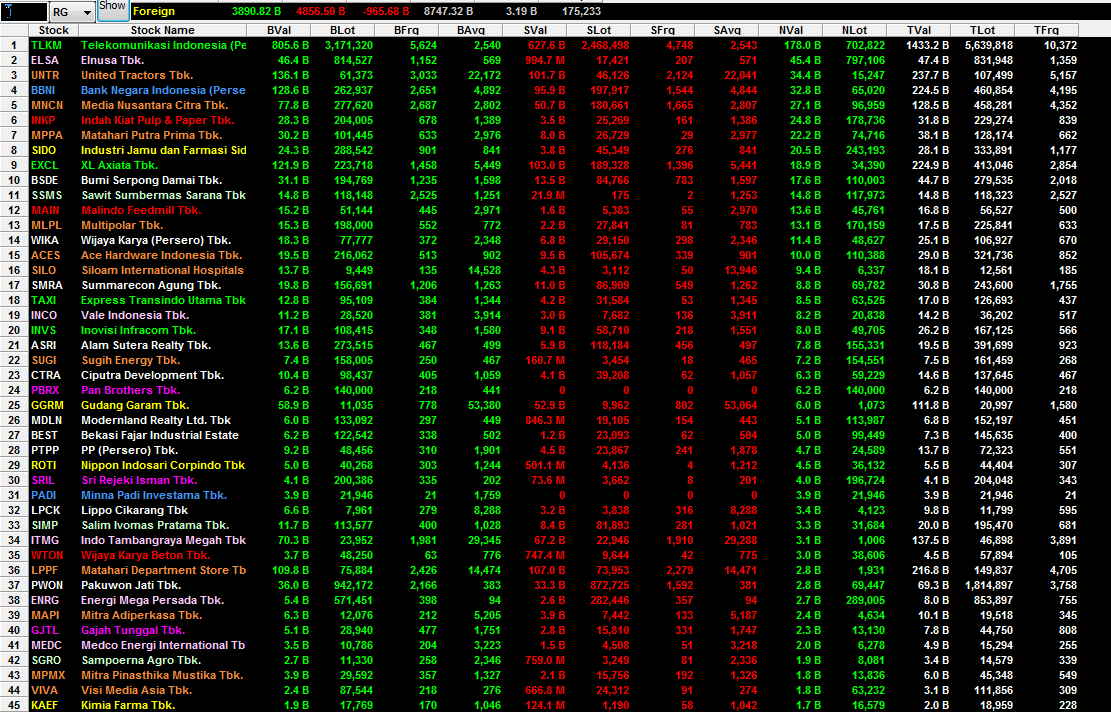The image size is (1111, 712).
Task: Click row number 45
Action: pos(14,705)
